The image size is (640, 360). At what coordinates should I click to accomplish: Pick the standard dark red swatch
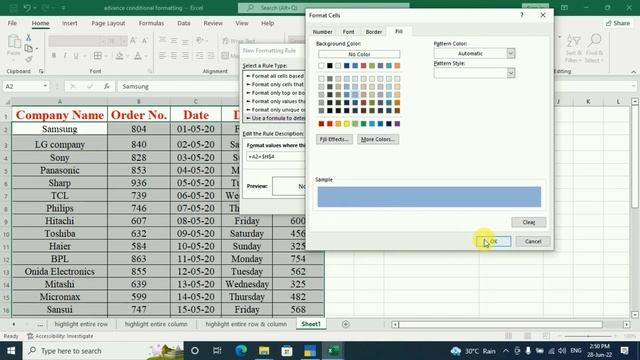(321, 124)
